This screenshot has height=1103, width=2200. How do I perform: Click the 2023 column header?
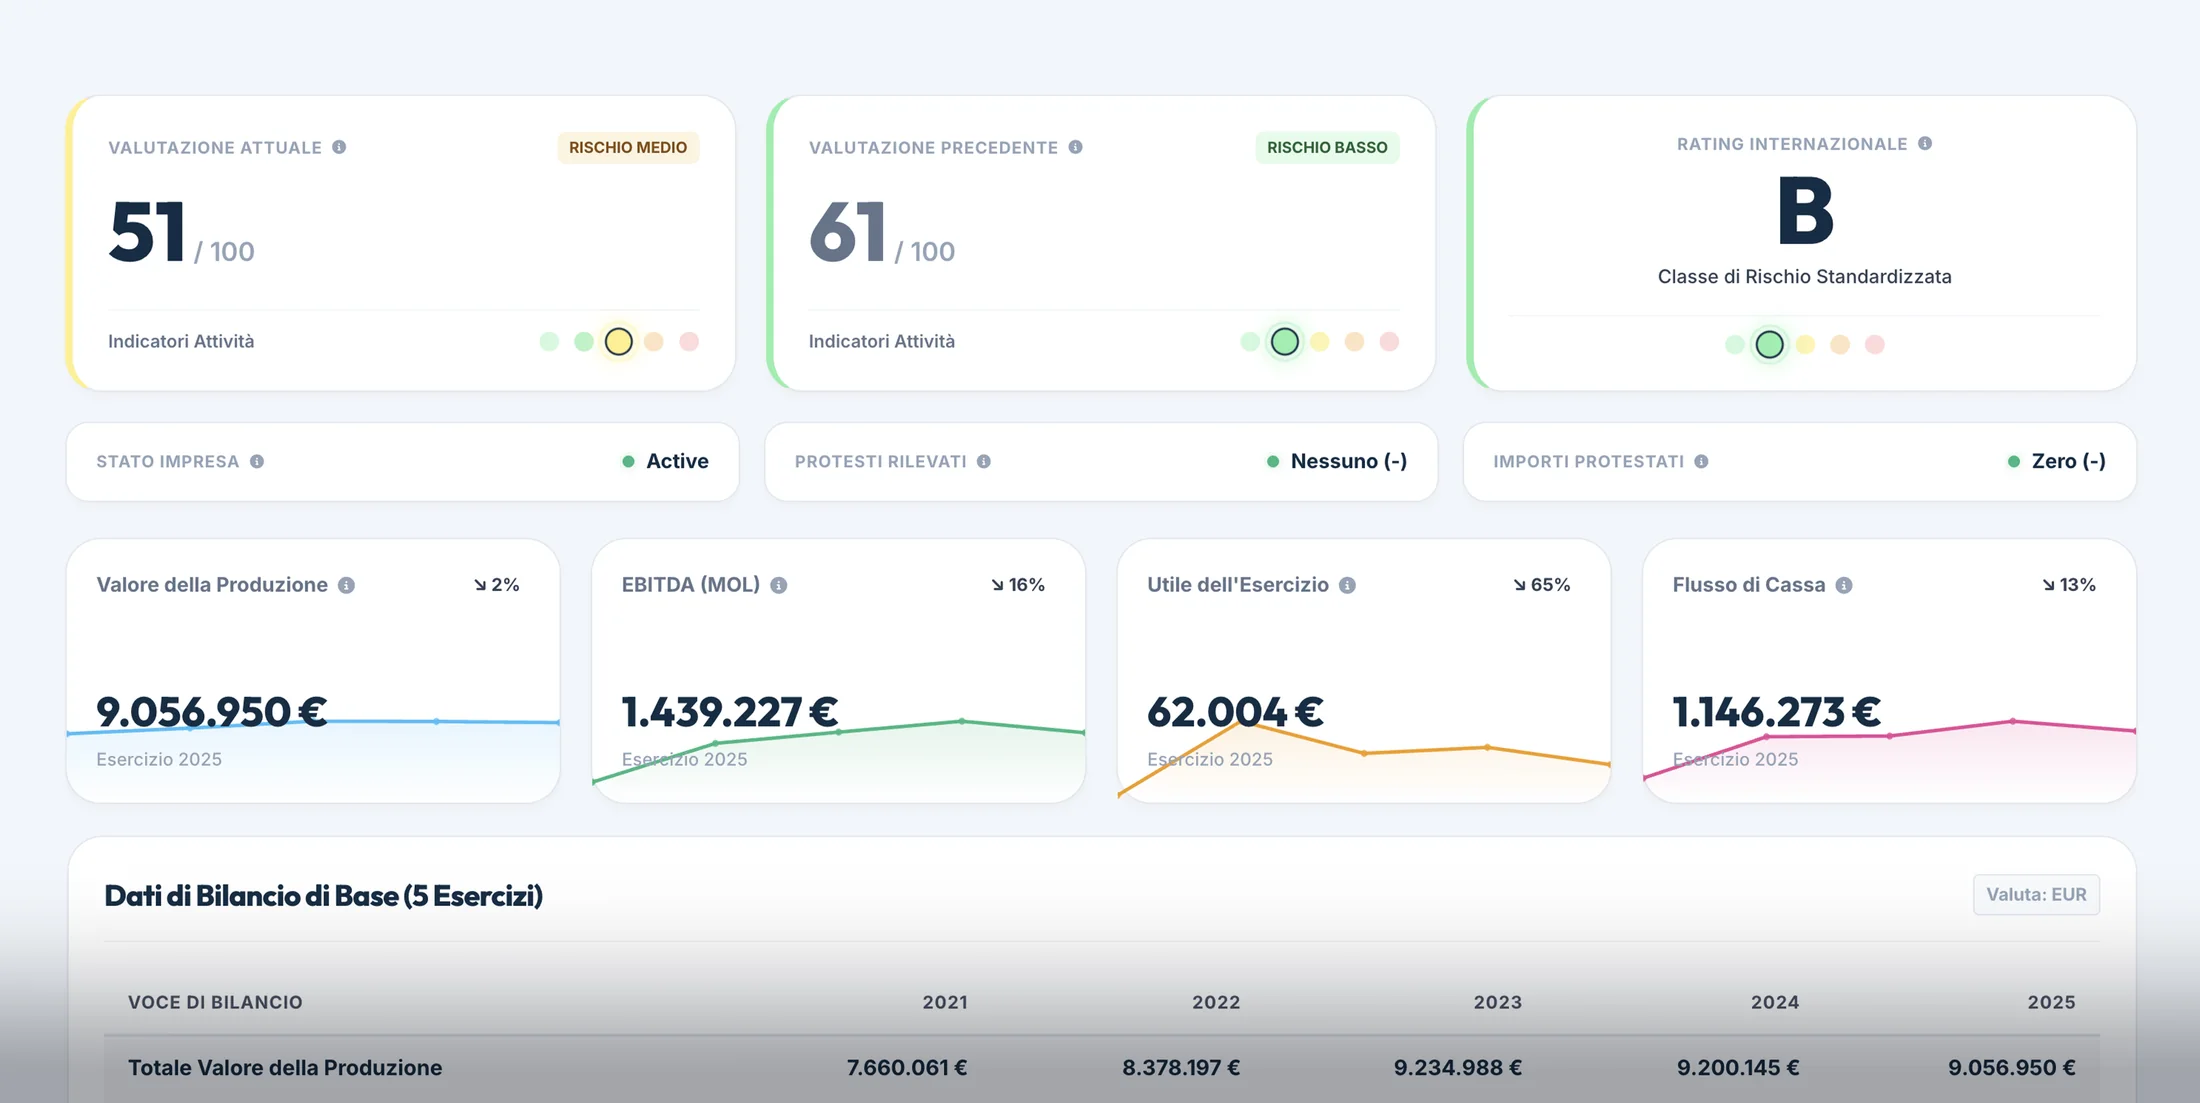[x=1497, y=1002]
